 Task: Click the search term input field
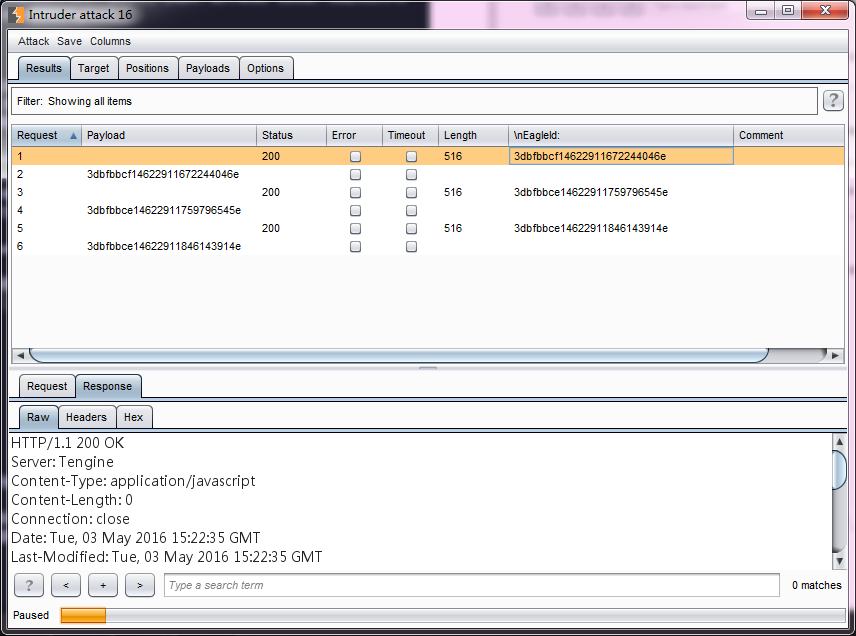pos(471,585)
